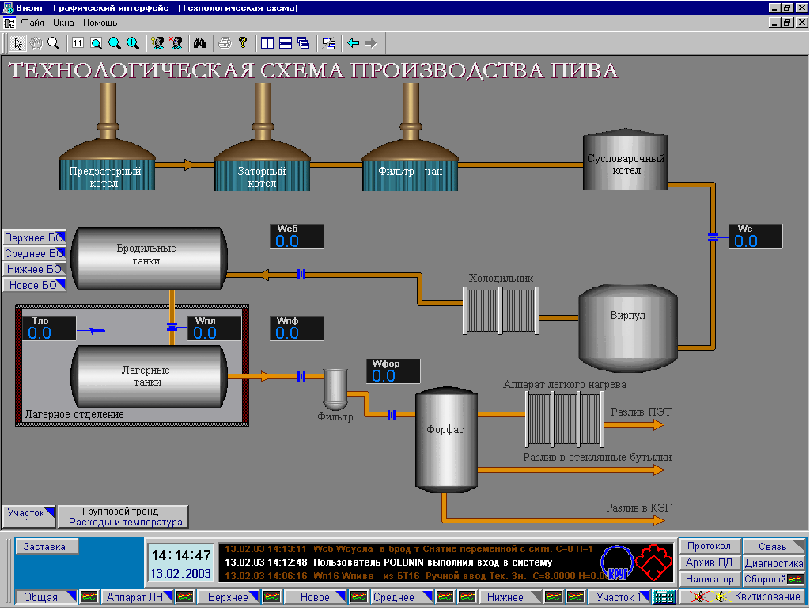The width and height of the screenshot is (809, 608).
Task: Click the key access icon
Action: (241, 43)
